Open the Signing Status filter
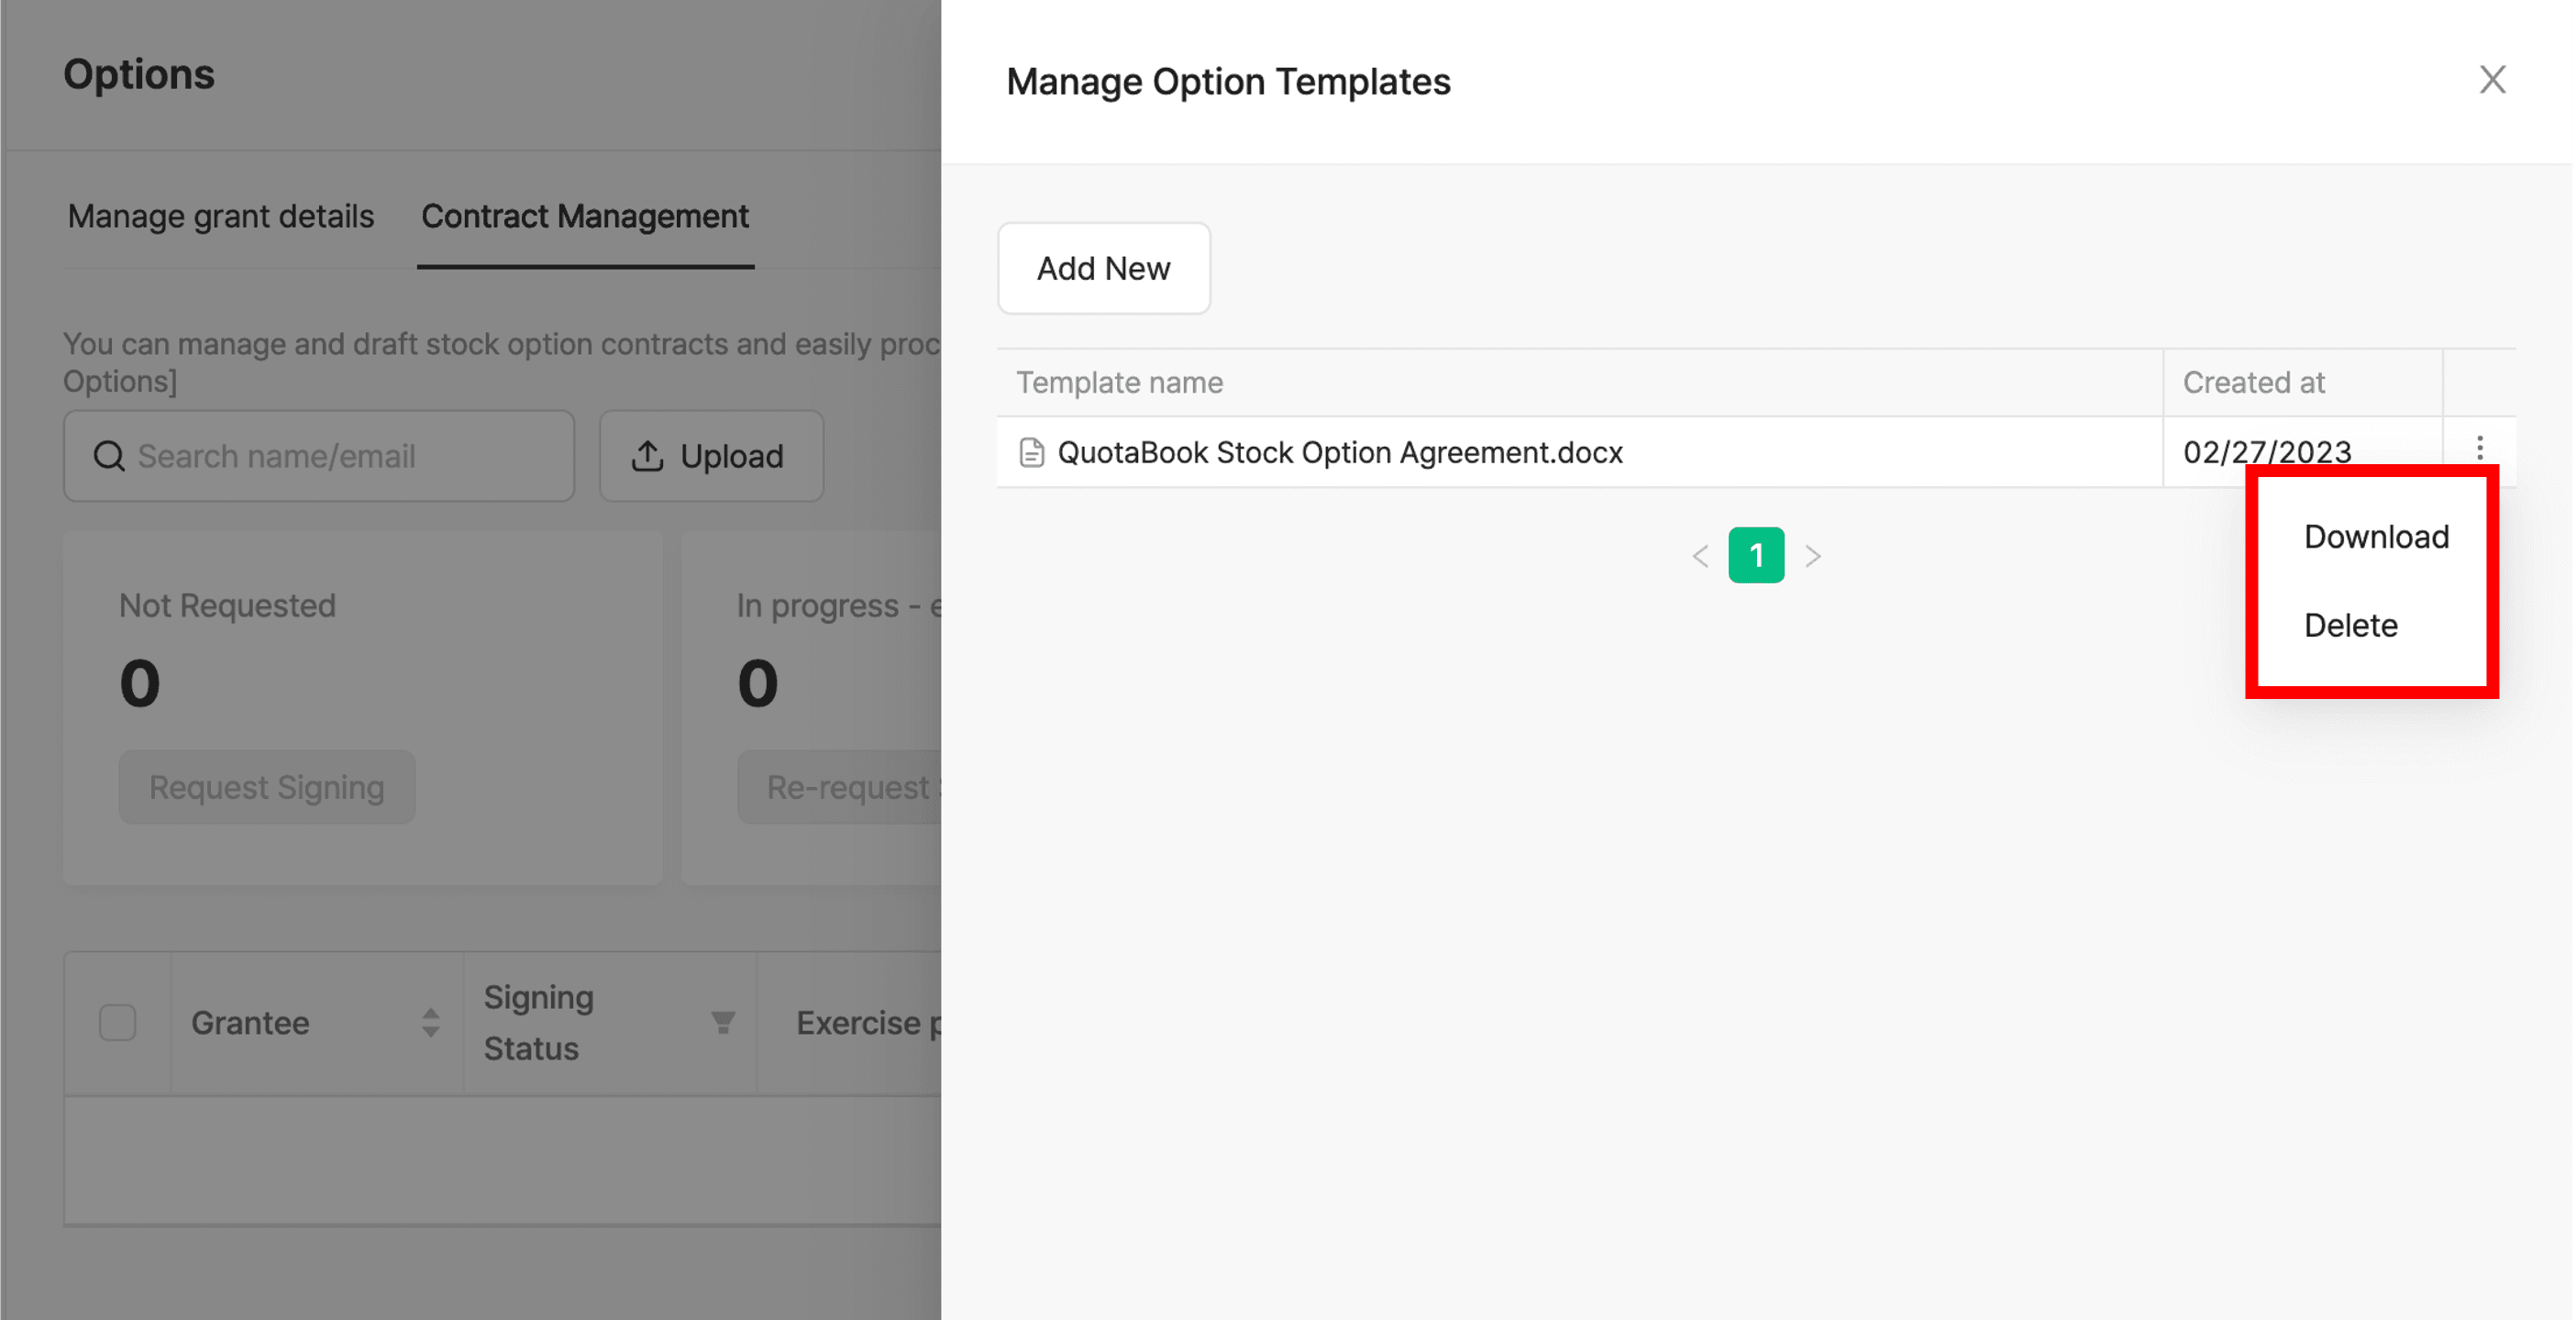Screen dimensions: 2576x1320 [x=722, y=1021]
